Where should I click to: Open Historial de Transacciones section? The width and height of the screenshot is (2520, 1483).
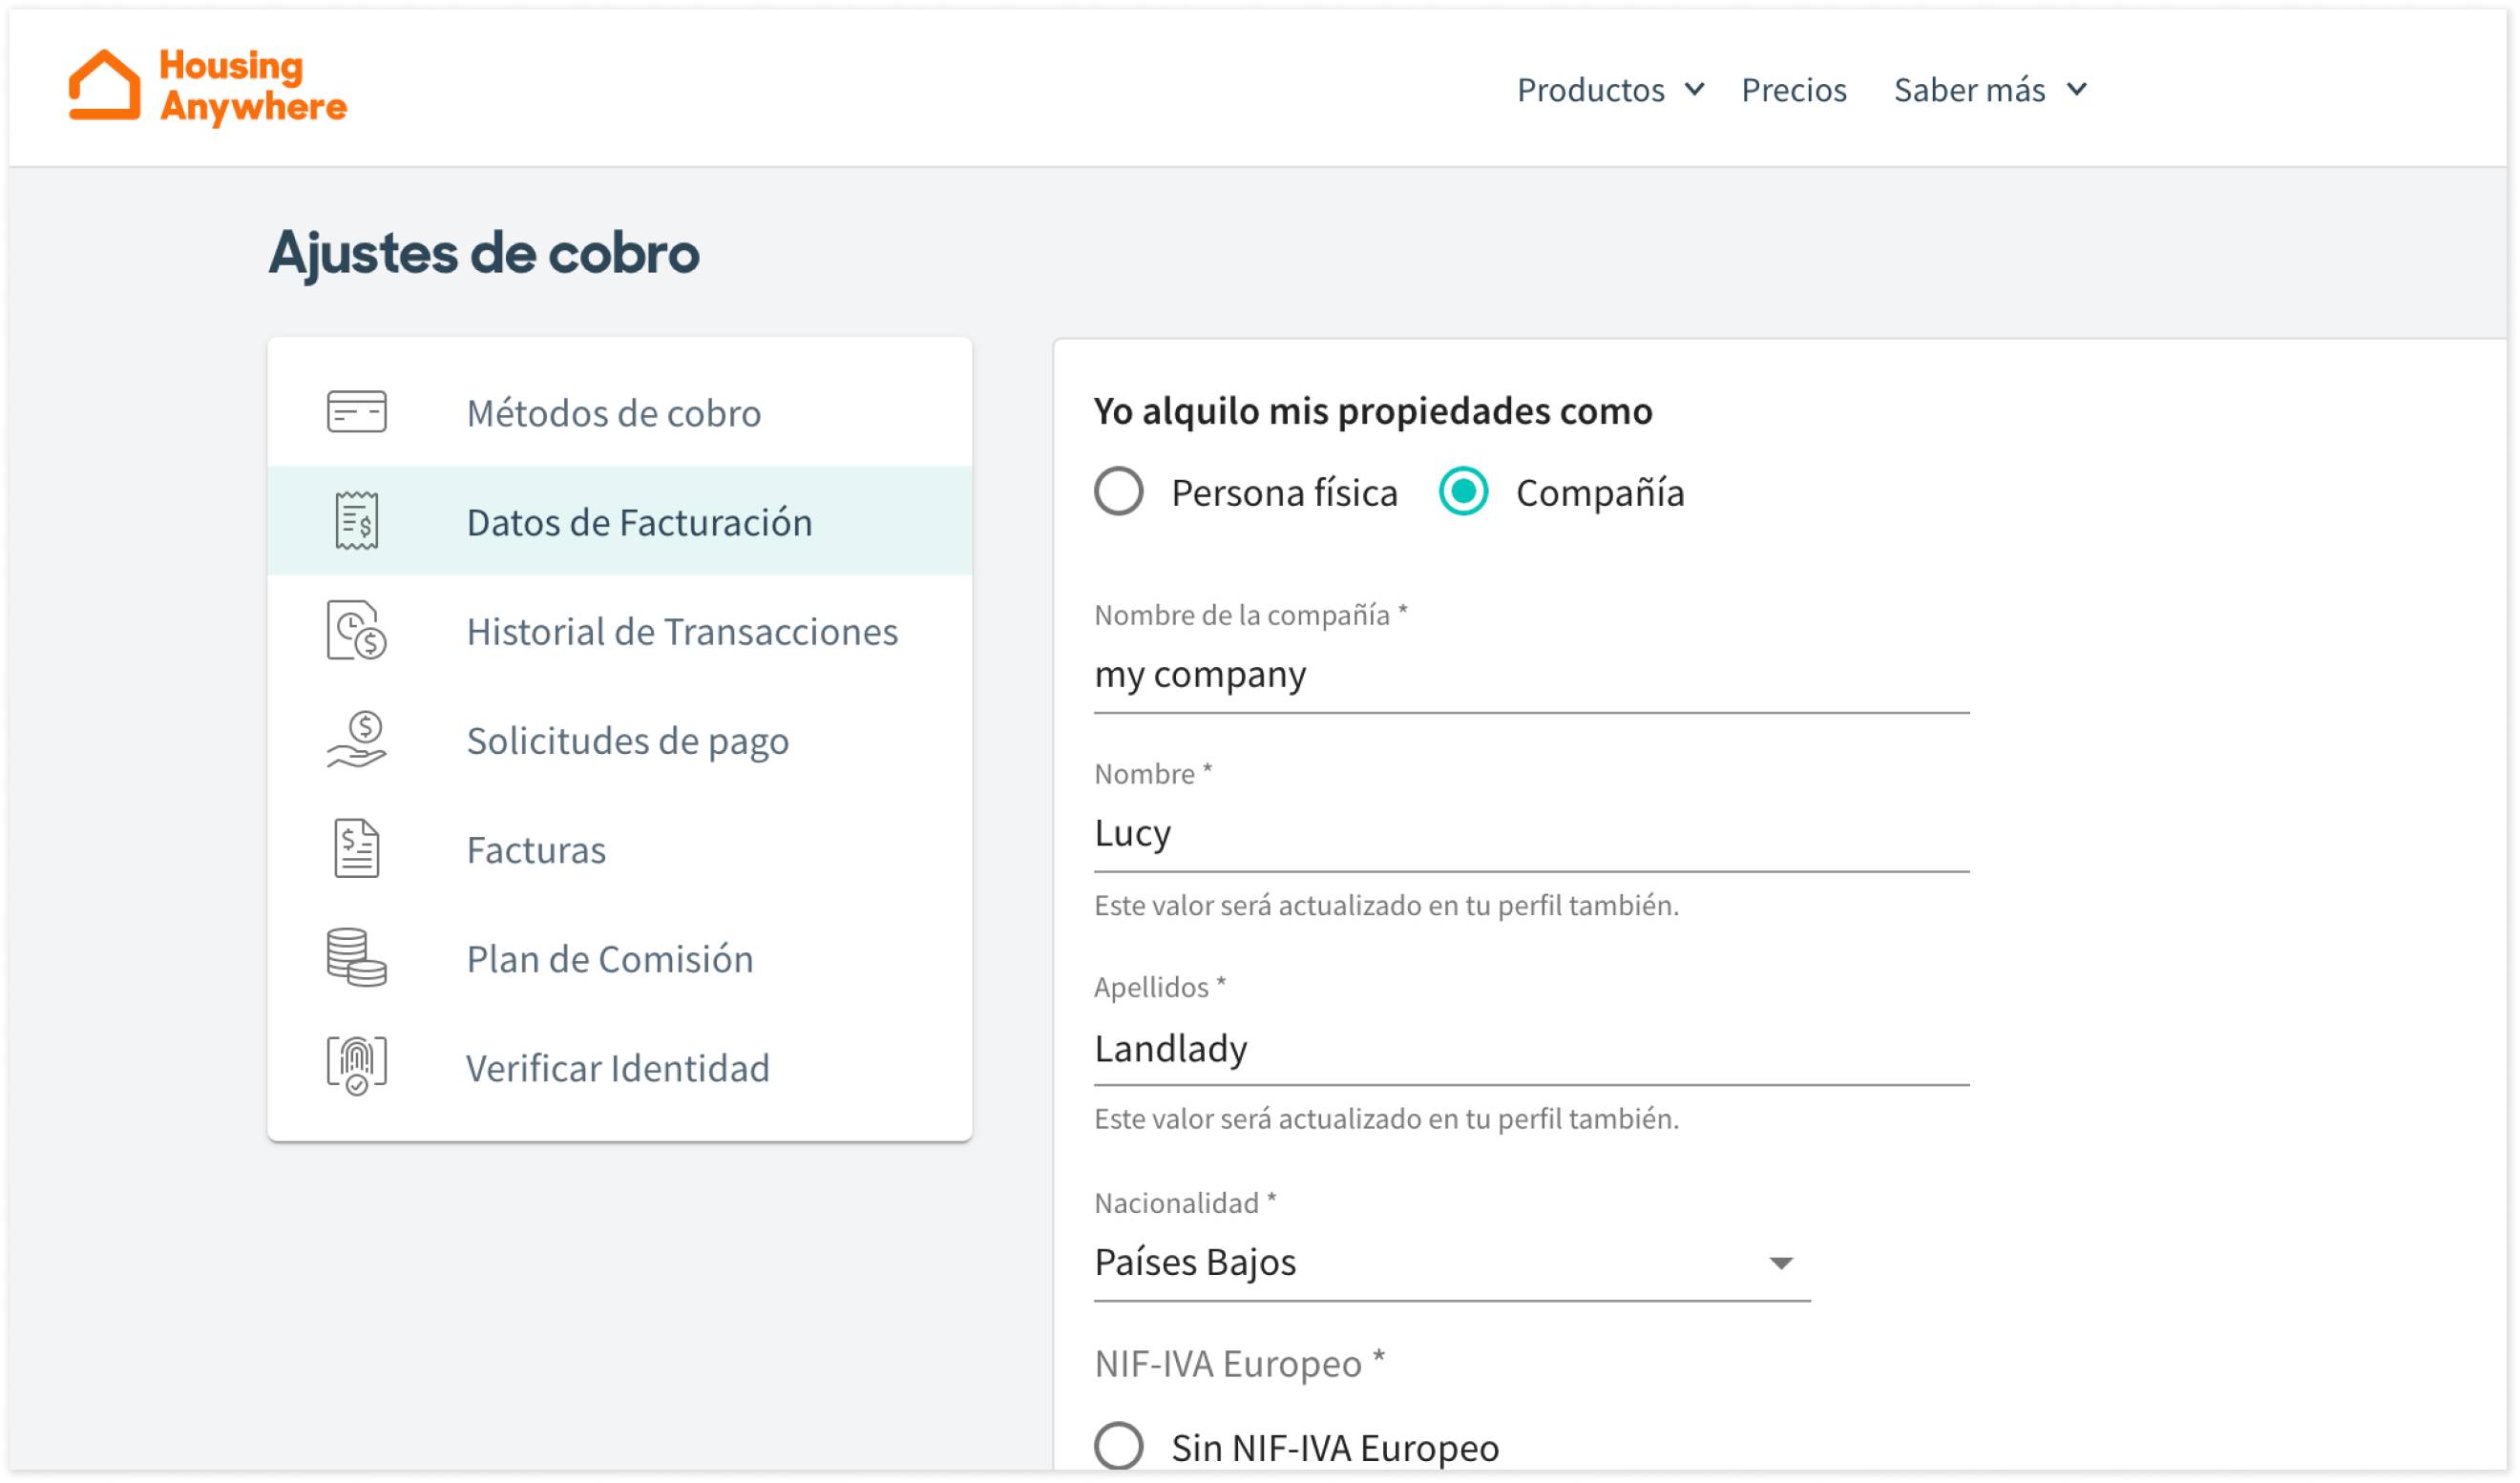click(x=682, y=631)
